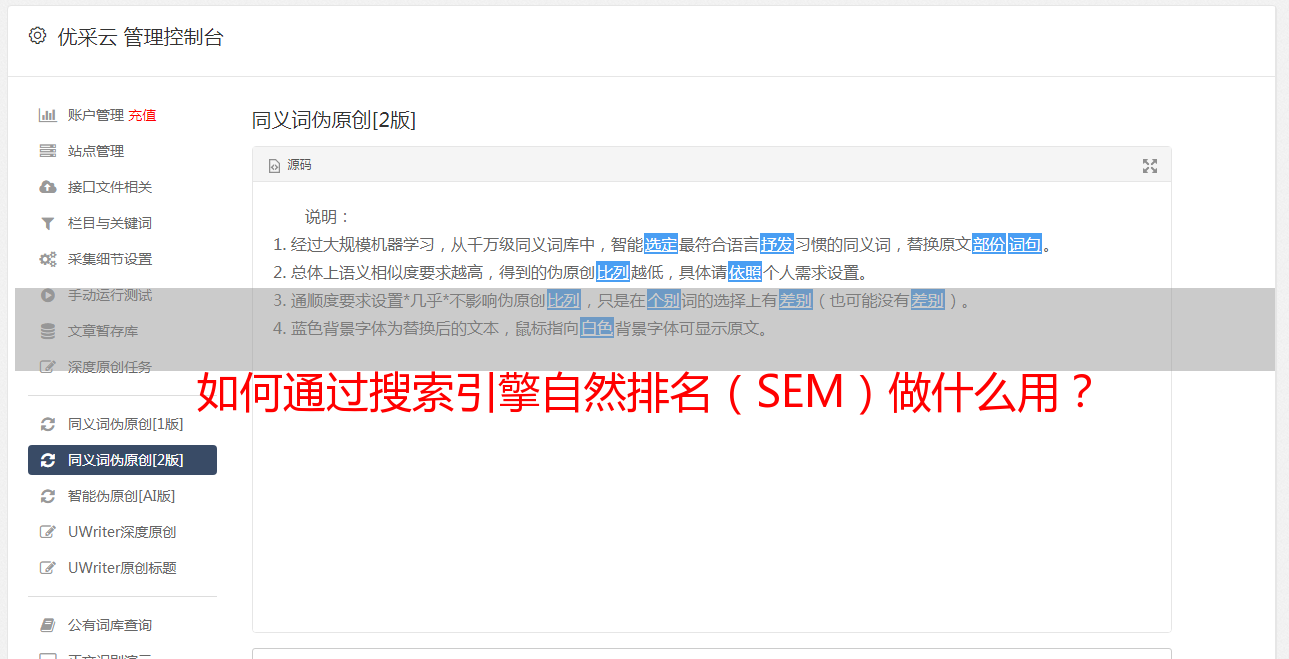Click highlighted word 依照 in second line
Image resolution: width=1289 pixels, height=659 pixels.
(745, 272)
